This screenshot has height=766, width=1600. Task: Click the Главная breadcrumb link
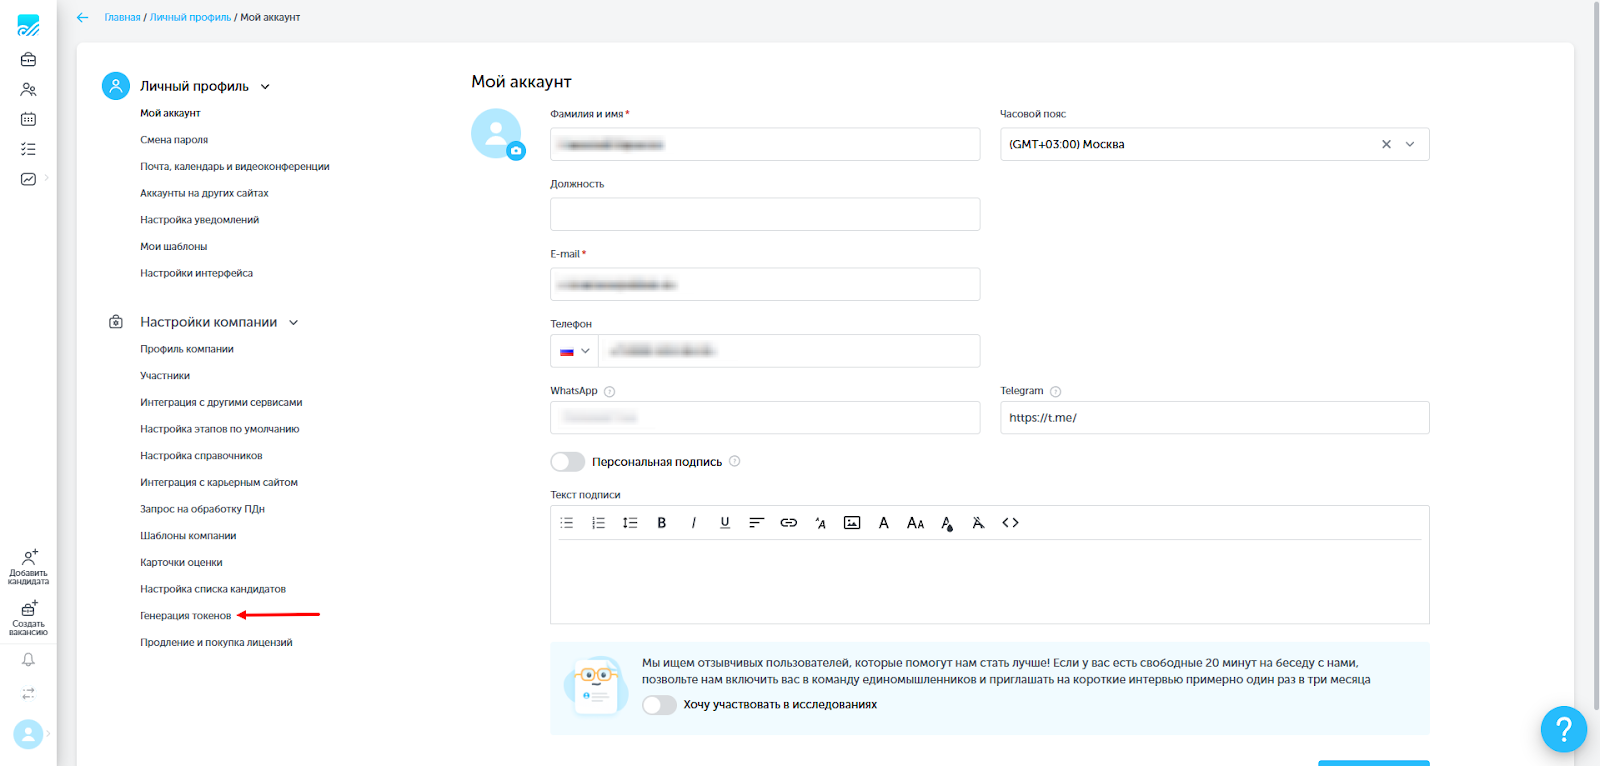[122, 18]
